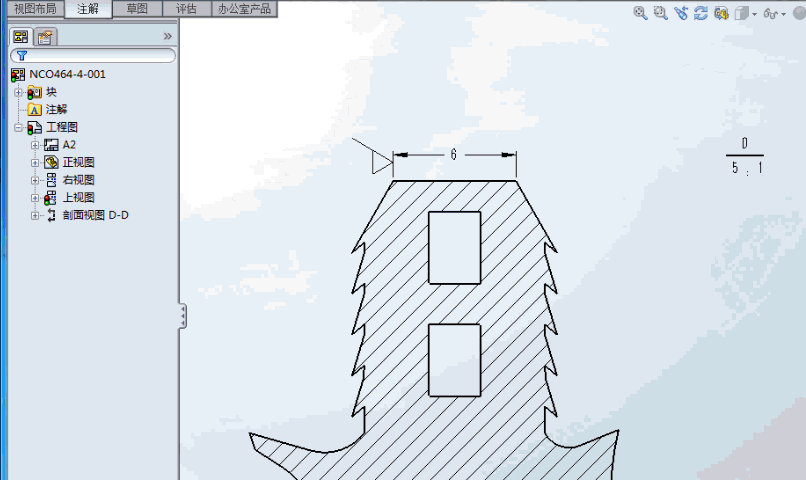Click the funnel filter icon
Viewport: 806px width, 480px height.
tap(22, 56)
